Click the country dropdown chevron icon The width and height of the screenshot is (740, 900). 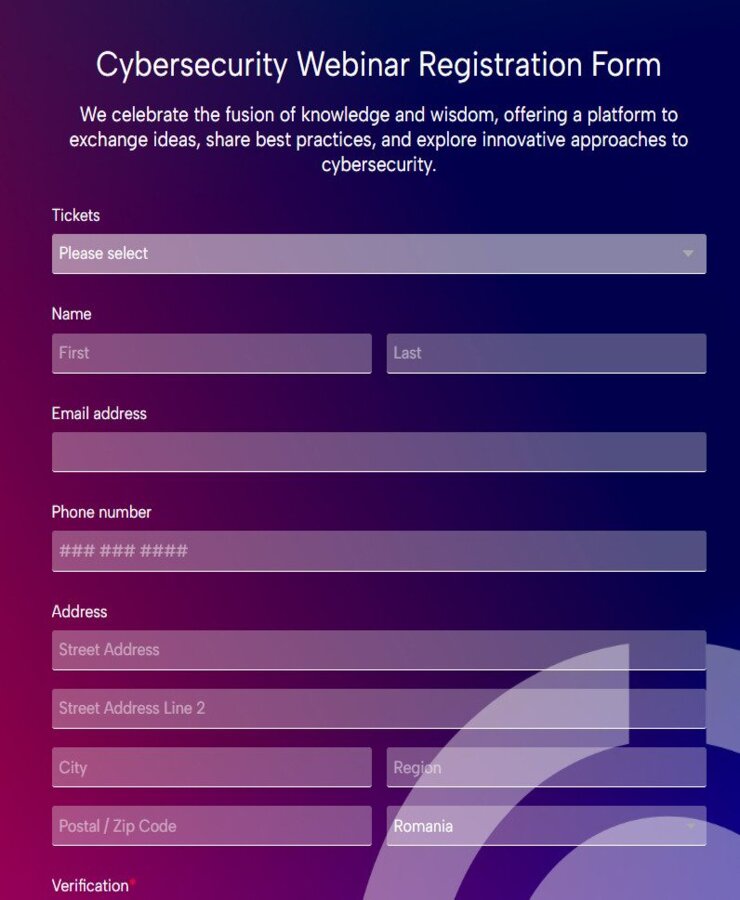pos(691,826)
